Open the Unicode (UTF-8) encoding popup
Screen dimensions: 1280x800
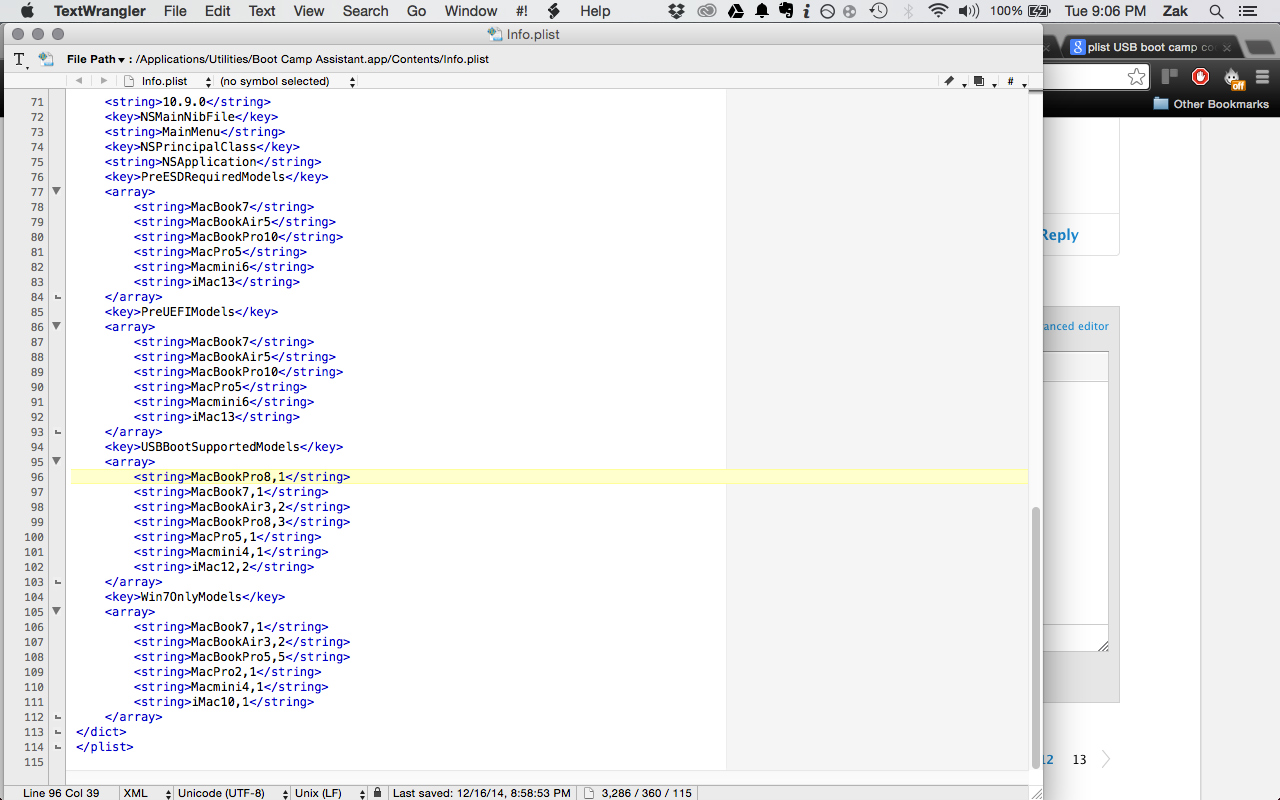pyautogui.click(x=231, y=793)
